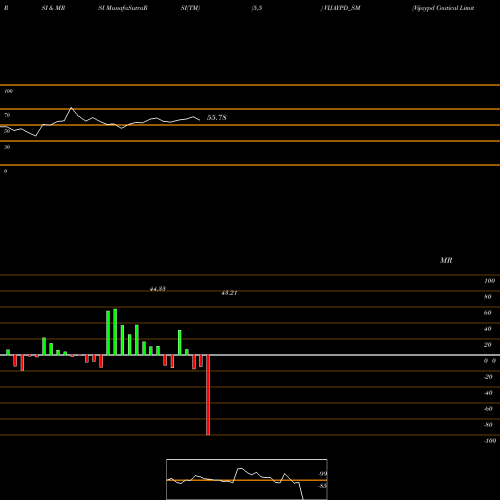Click the RSI axis label 100

tap(8, 91)
